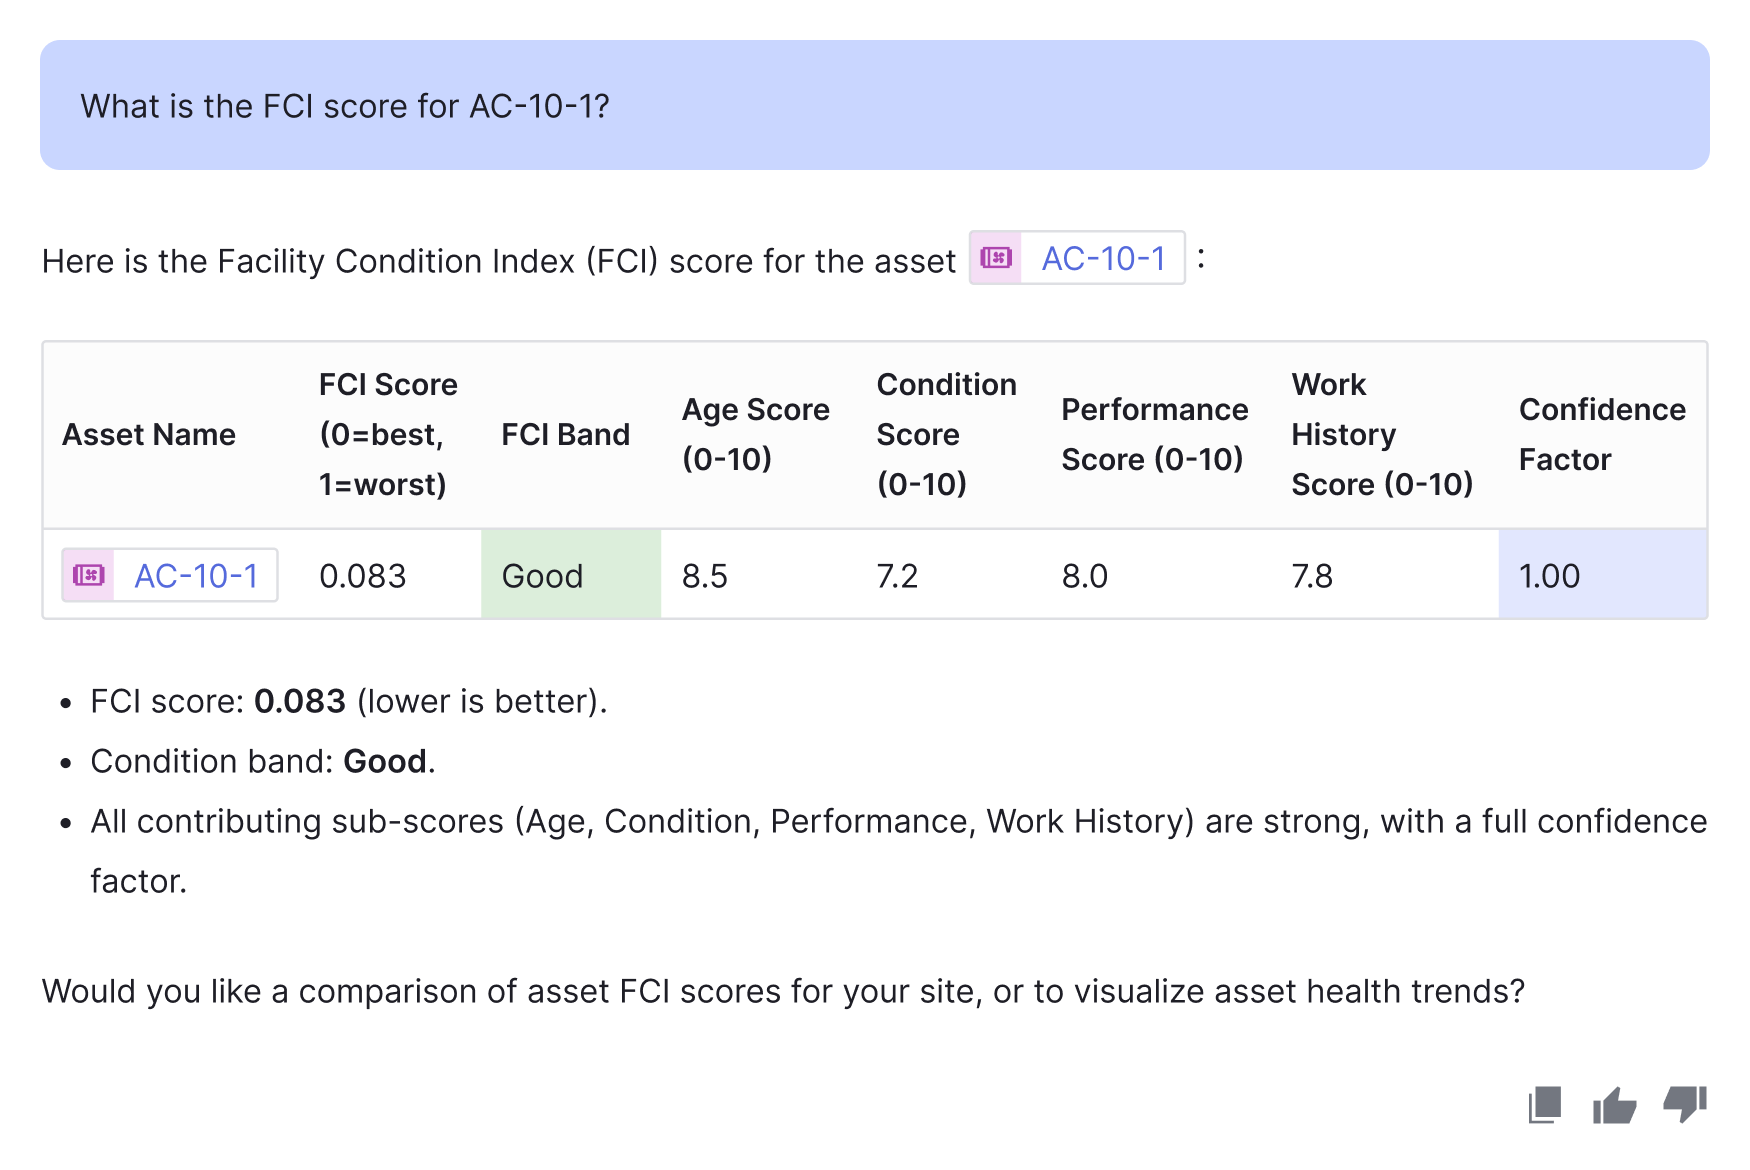Copy the response with the copy icon

[1545, 1105]
